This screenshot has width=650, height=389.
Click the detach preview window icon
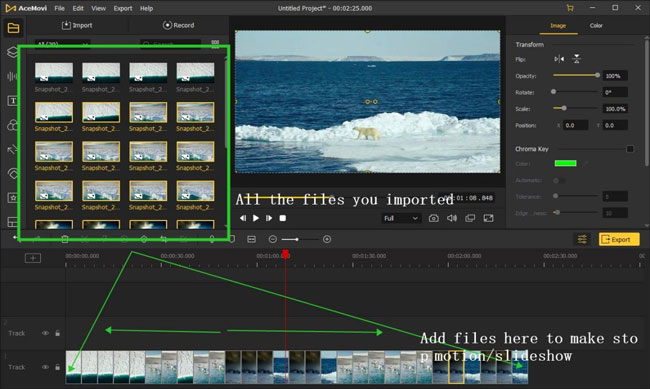[x=470, y=218]
